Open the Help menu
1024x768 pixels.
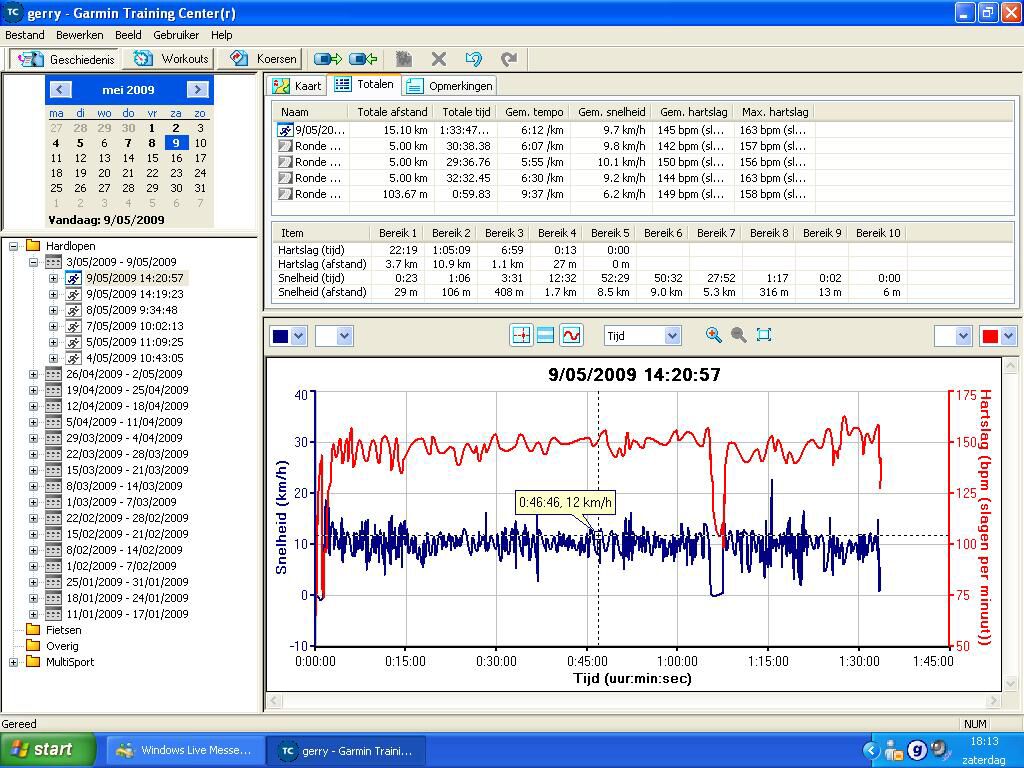221,35
